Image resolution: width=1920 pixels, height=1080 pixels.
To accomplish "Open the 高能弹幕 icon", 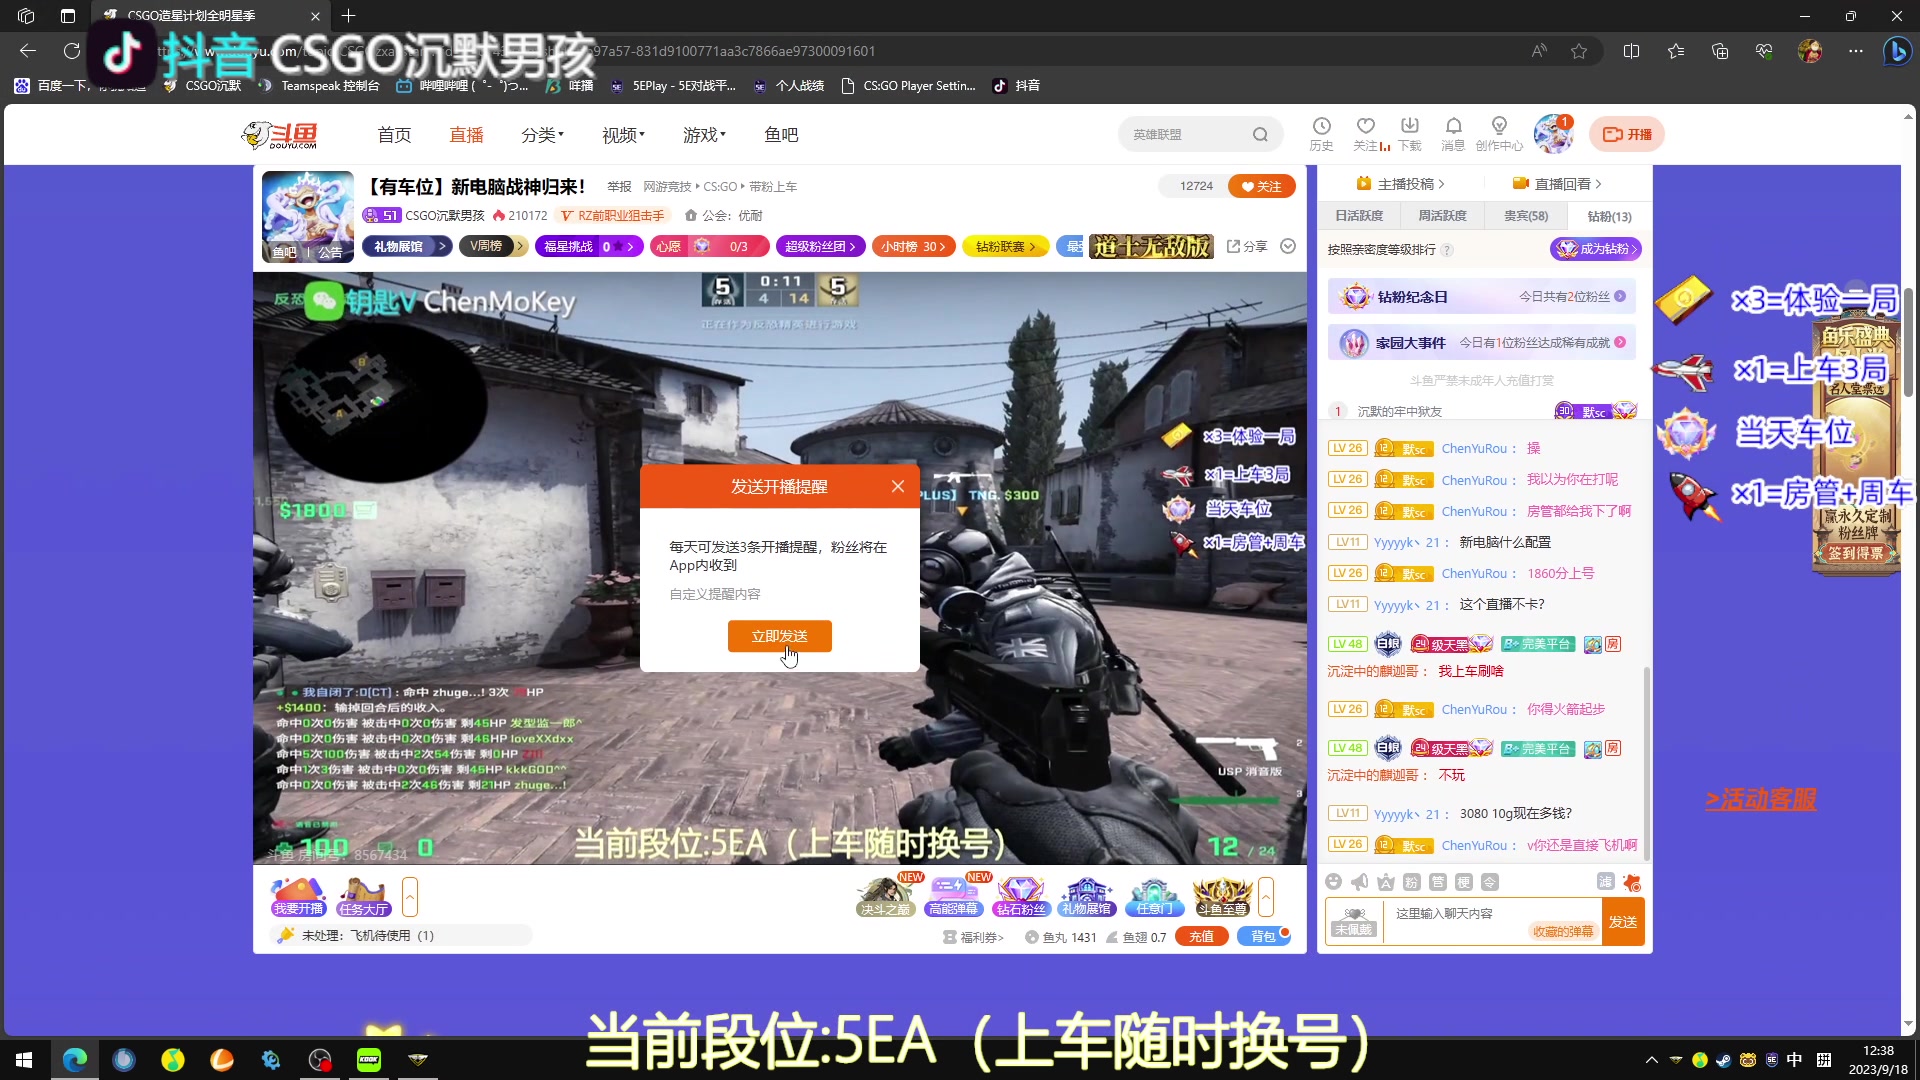I will point(953,896).
